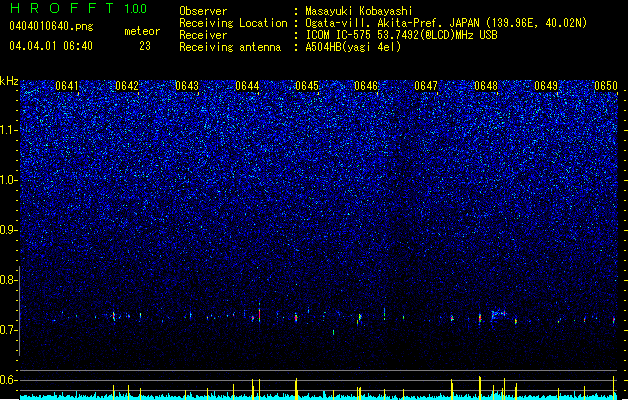
Task: Click the Receiver label
Action: 203,35
